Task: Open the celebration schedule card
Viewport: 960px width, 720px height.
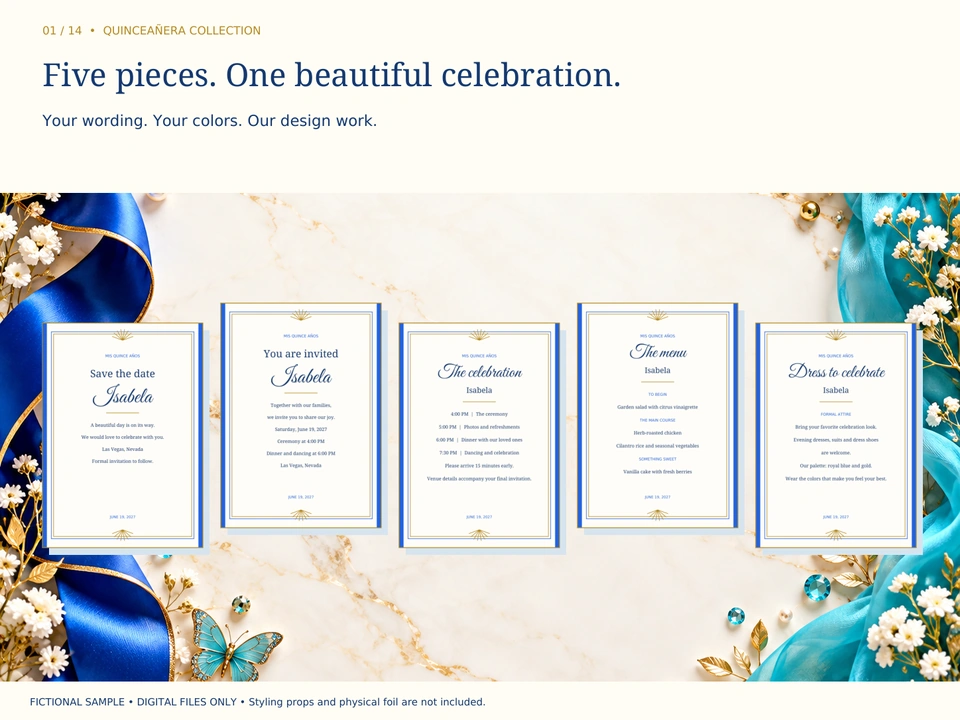Action: tap(479, 435)
